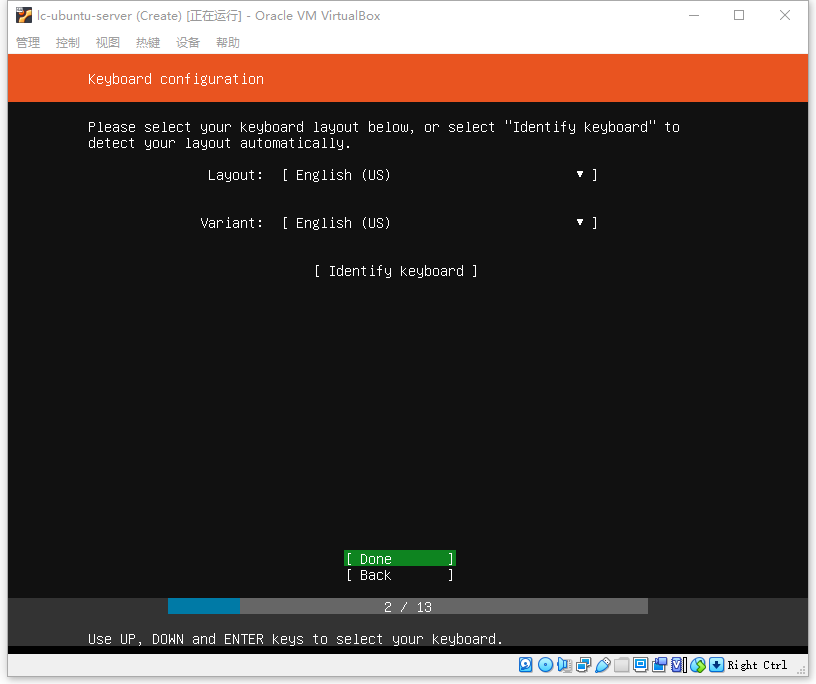Click the audio status icon
This screenshot has width=816, height=684.
[564, 665]
